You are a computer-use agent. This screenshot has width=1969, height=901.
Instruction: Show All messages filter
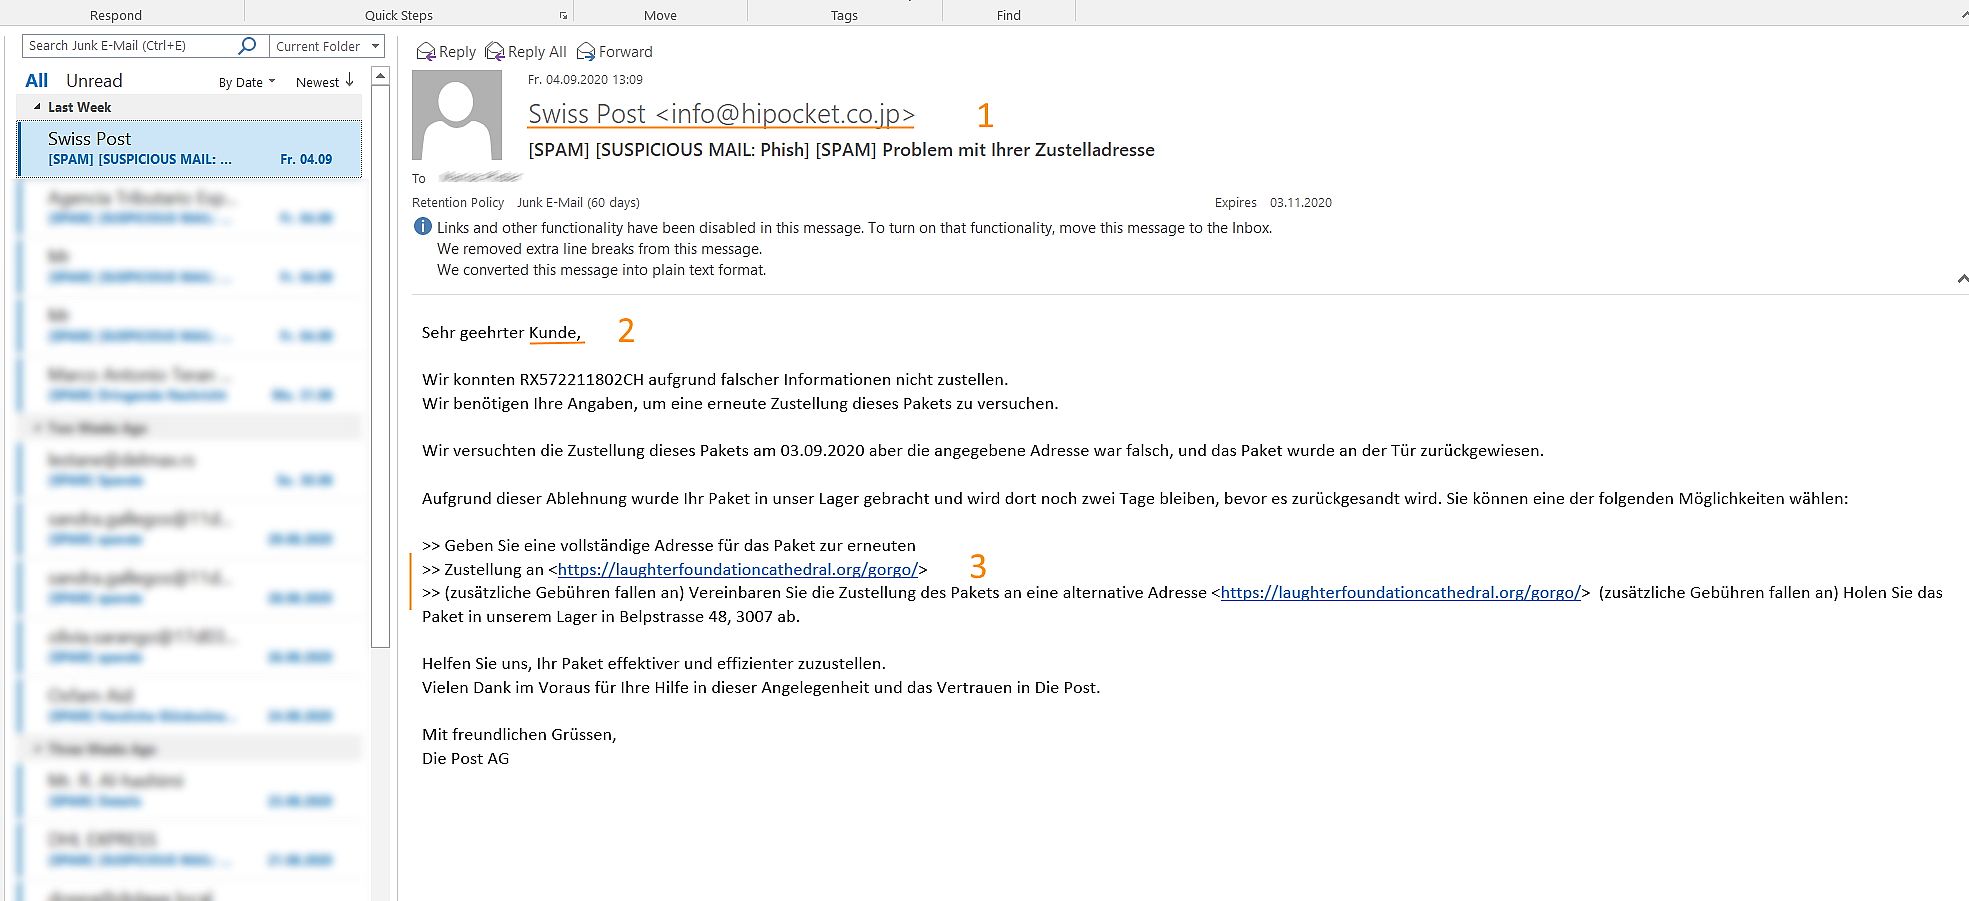pyautogui.click(x=36, y=81)
